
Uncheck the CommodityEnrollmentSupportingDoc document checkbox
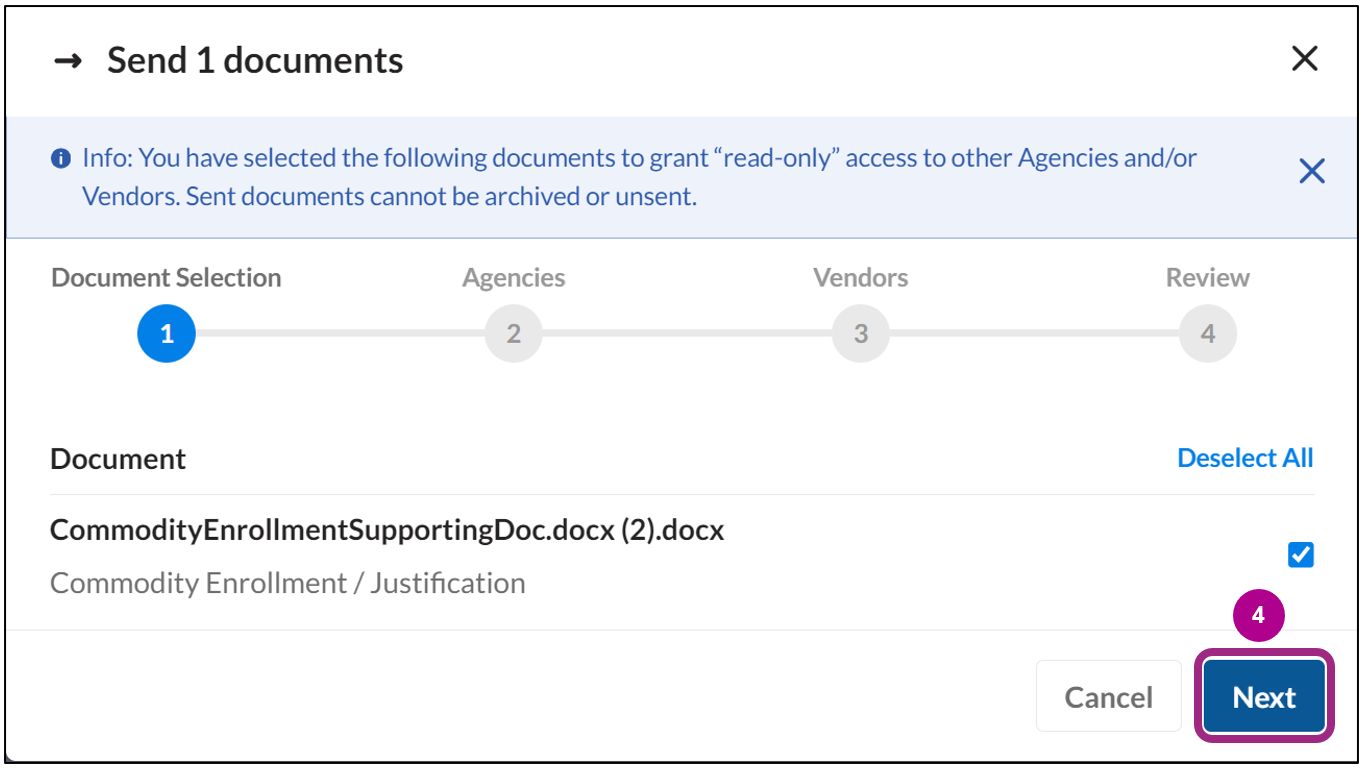point(1301,554)
